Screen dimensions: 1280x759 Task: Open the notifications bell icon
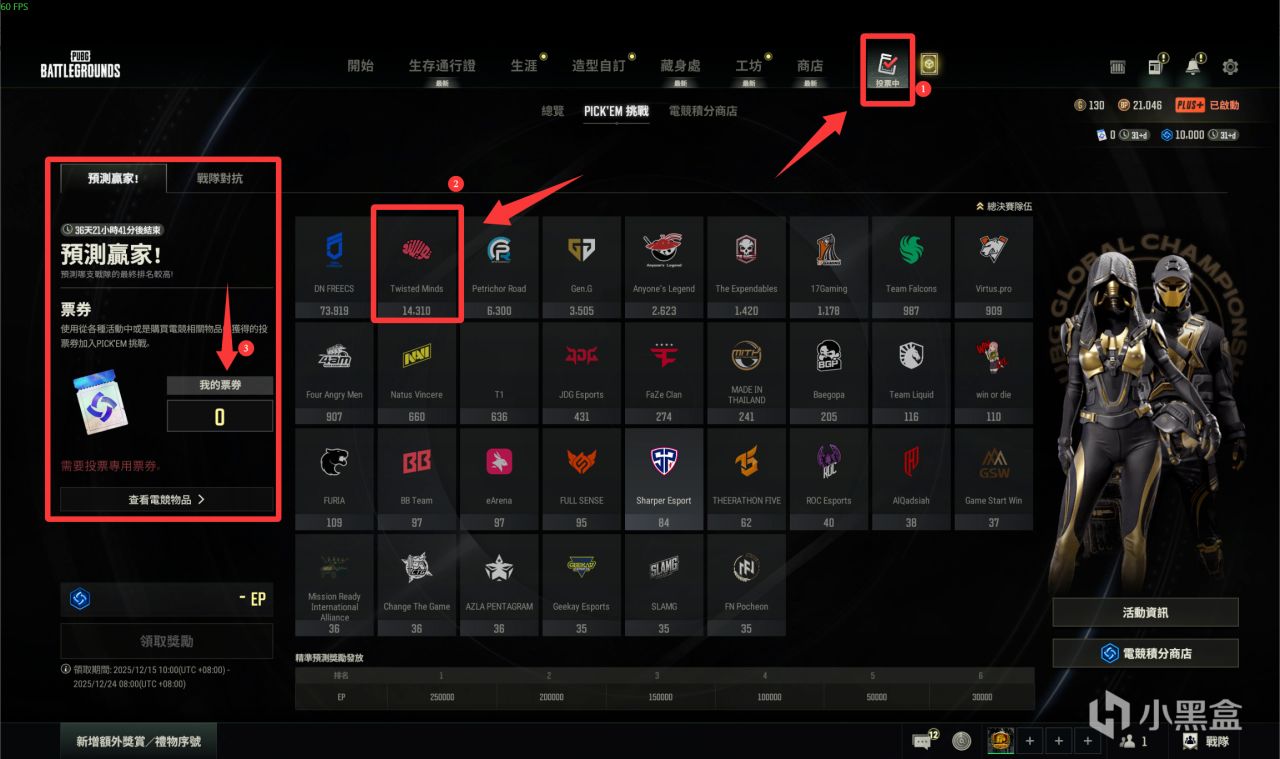(1193, 66)
